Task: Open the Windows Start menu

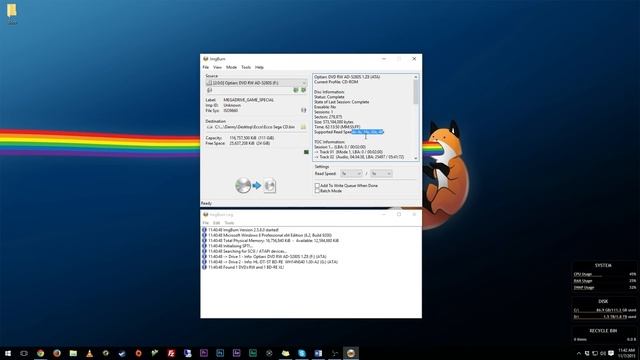Action: (8, 353)
